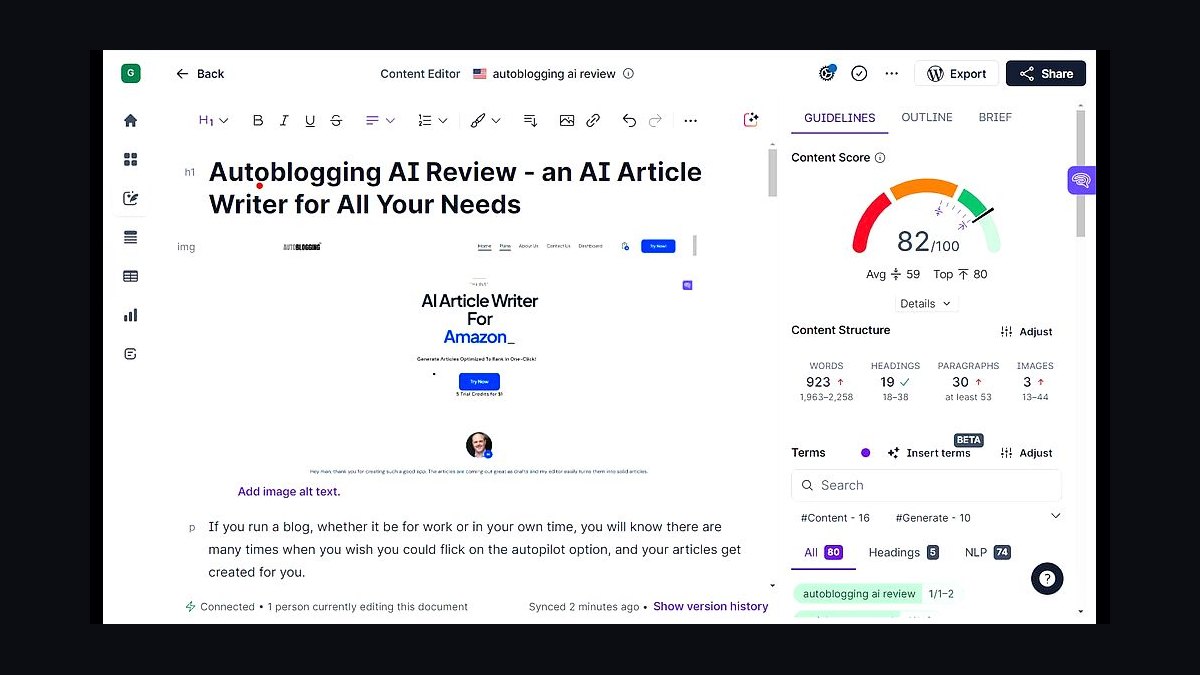Open the table icon in the sidebar
This screenshot has width=1200, height=675.
coord(130,276)
